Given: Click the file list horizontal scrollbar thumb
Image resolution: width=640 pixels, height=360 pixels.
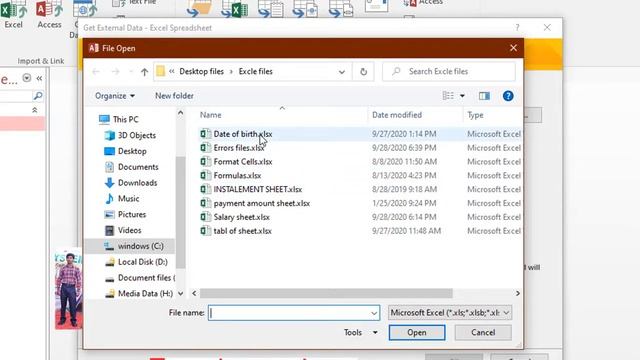Looking at the screenshot, I should (x=326, y=293).
